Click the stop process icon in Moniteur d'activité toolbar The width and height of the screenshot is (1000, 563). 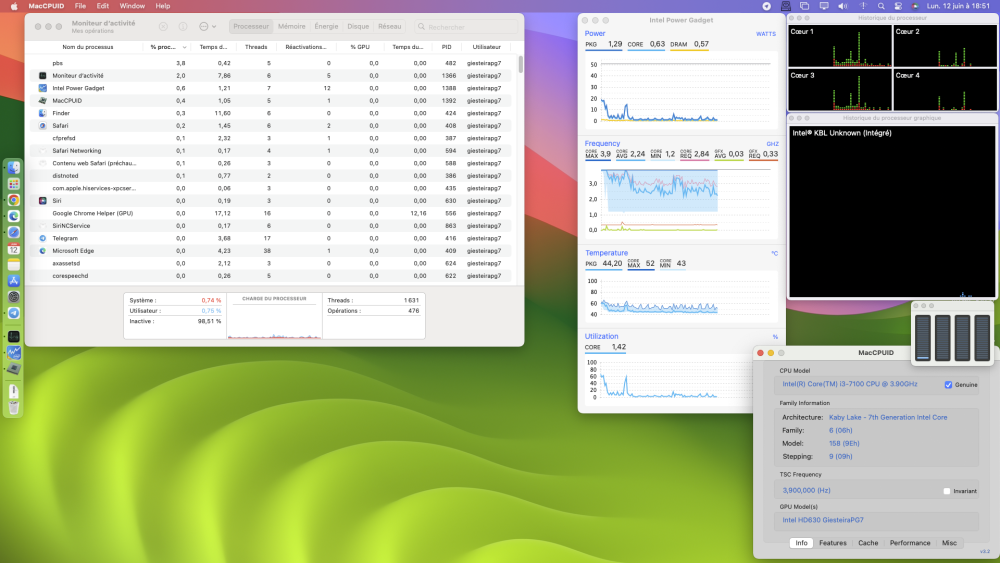click(x=163, y=27)
